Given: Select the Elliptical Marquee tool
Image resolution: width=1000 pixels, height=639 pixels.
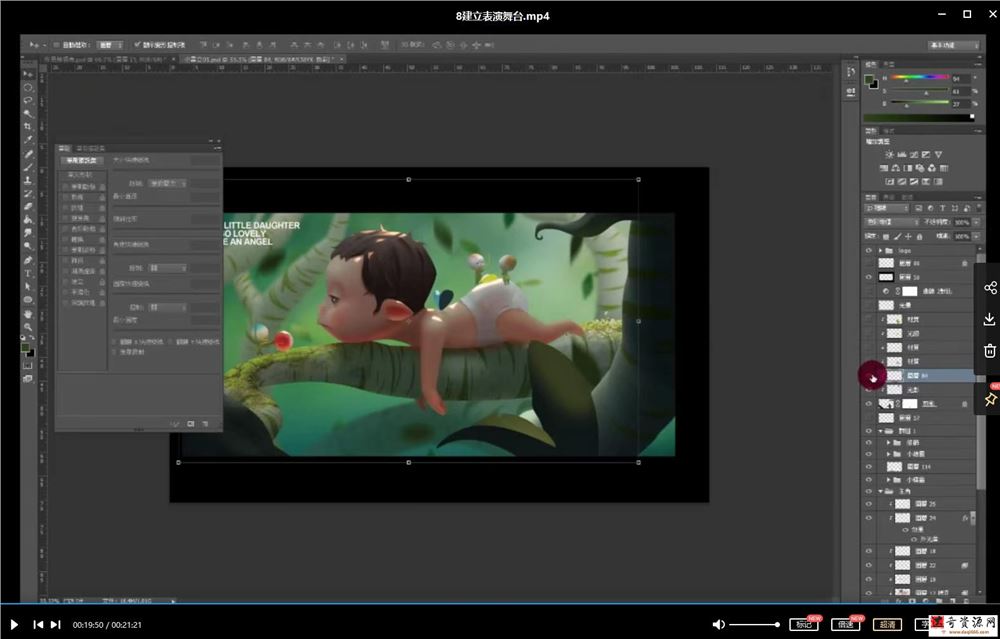Looking at the screenshot, I should coord(28,87).
